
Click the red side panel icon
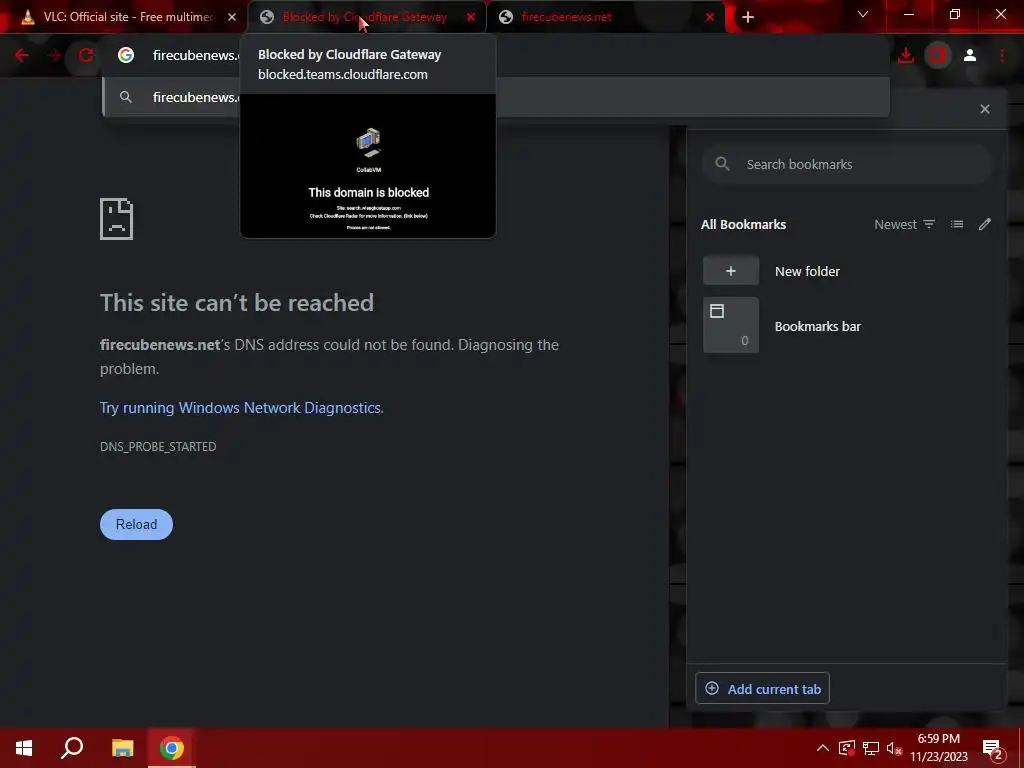(x=938, y=56)
